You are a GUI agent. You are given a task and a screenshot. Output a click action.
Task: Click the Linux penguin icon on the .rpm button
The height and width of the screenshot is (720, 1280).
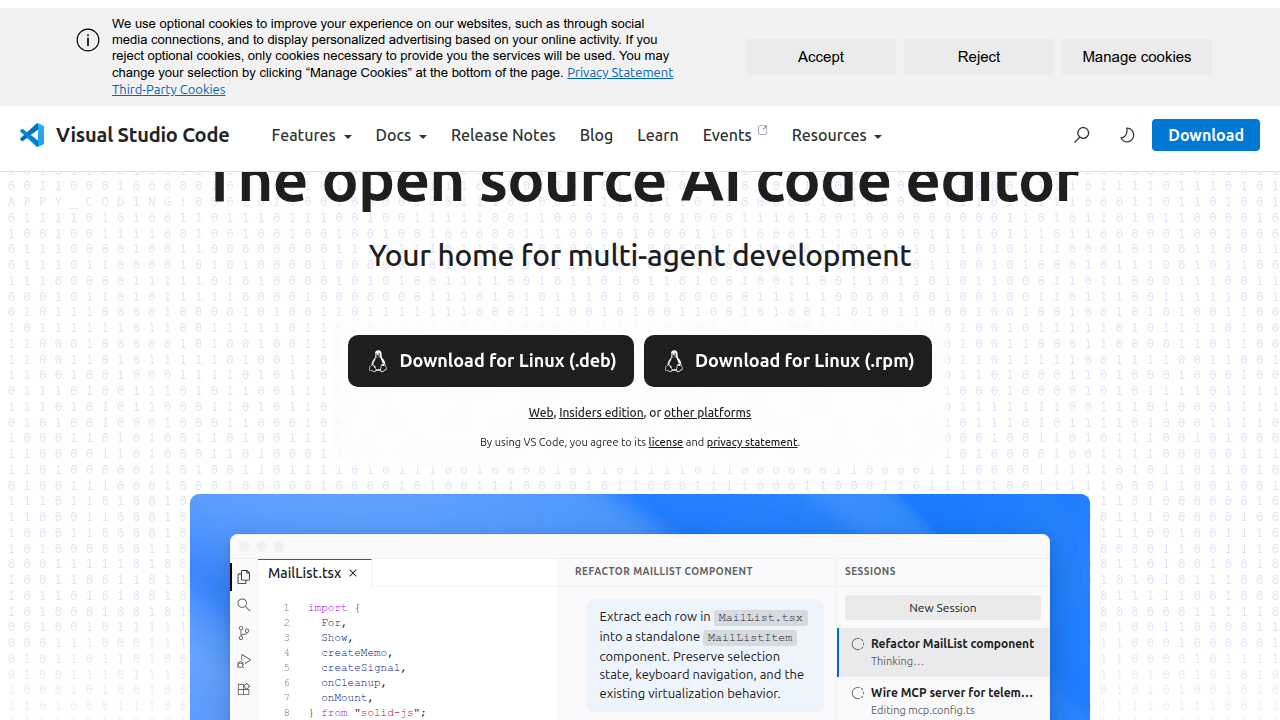(674, 361)
